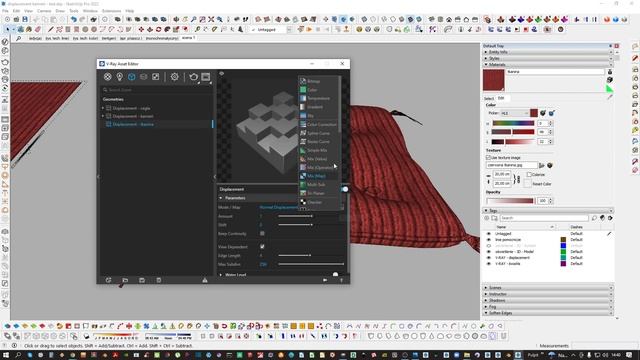Switch to Edit tab in Materials panel
Screen dimensions: 640x360
pyautogui.click(x=501, y=98)
